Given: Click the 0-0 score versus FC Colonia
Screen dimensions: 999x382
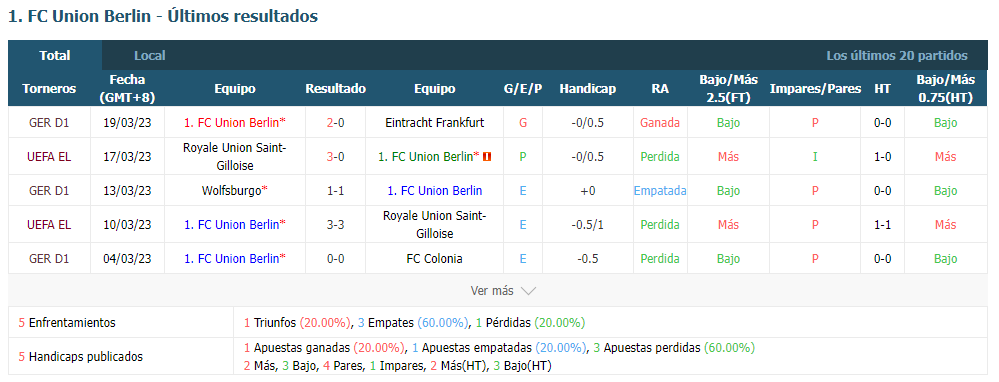Looking at the screenshot, I should coord(335,258).
